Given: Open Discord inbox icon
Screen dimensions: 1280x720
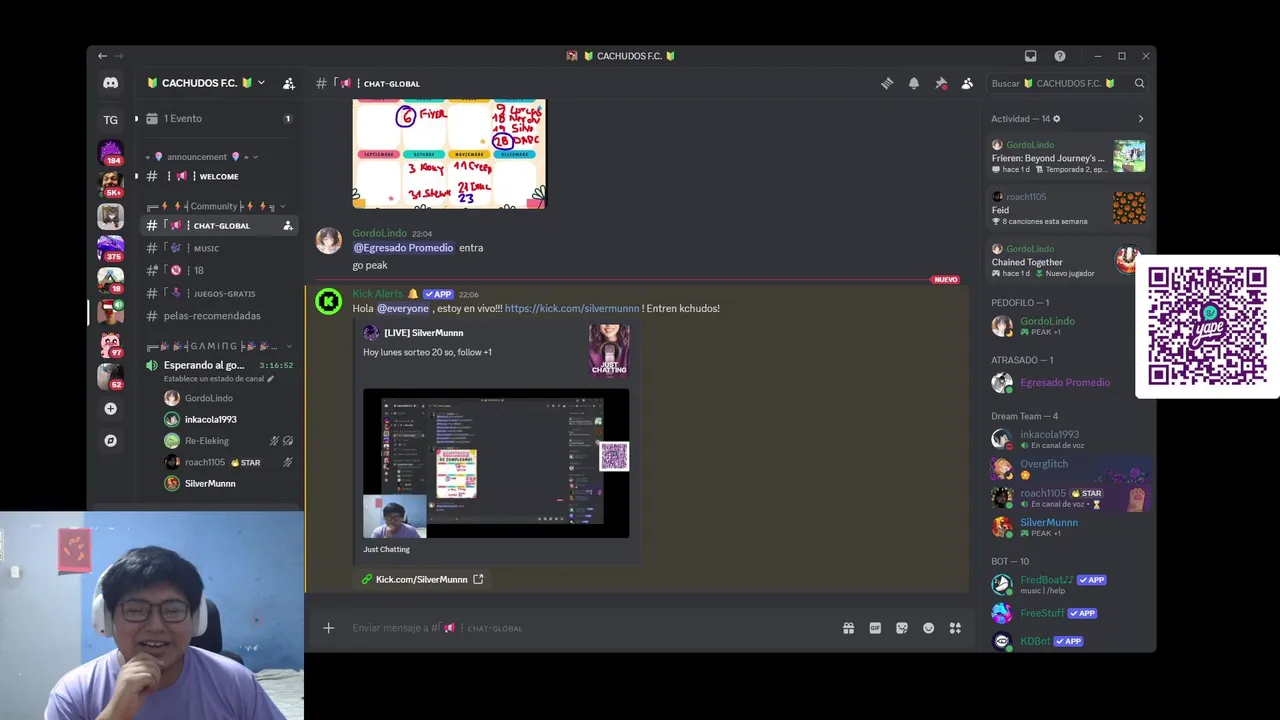Looking at the screenshot, I should [x=1030, y=56].
